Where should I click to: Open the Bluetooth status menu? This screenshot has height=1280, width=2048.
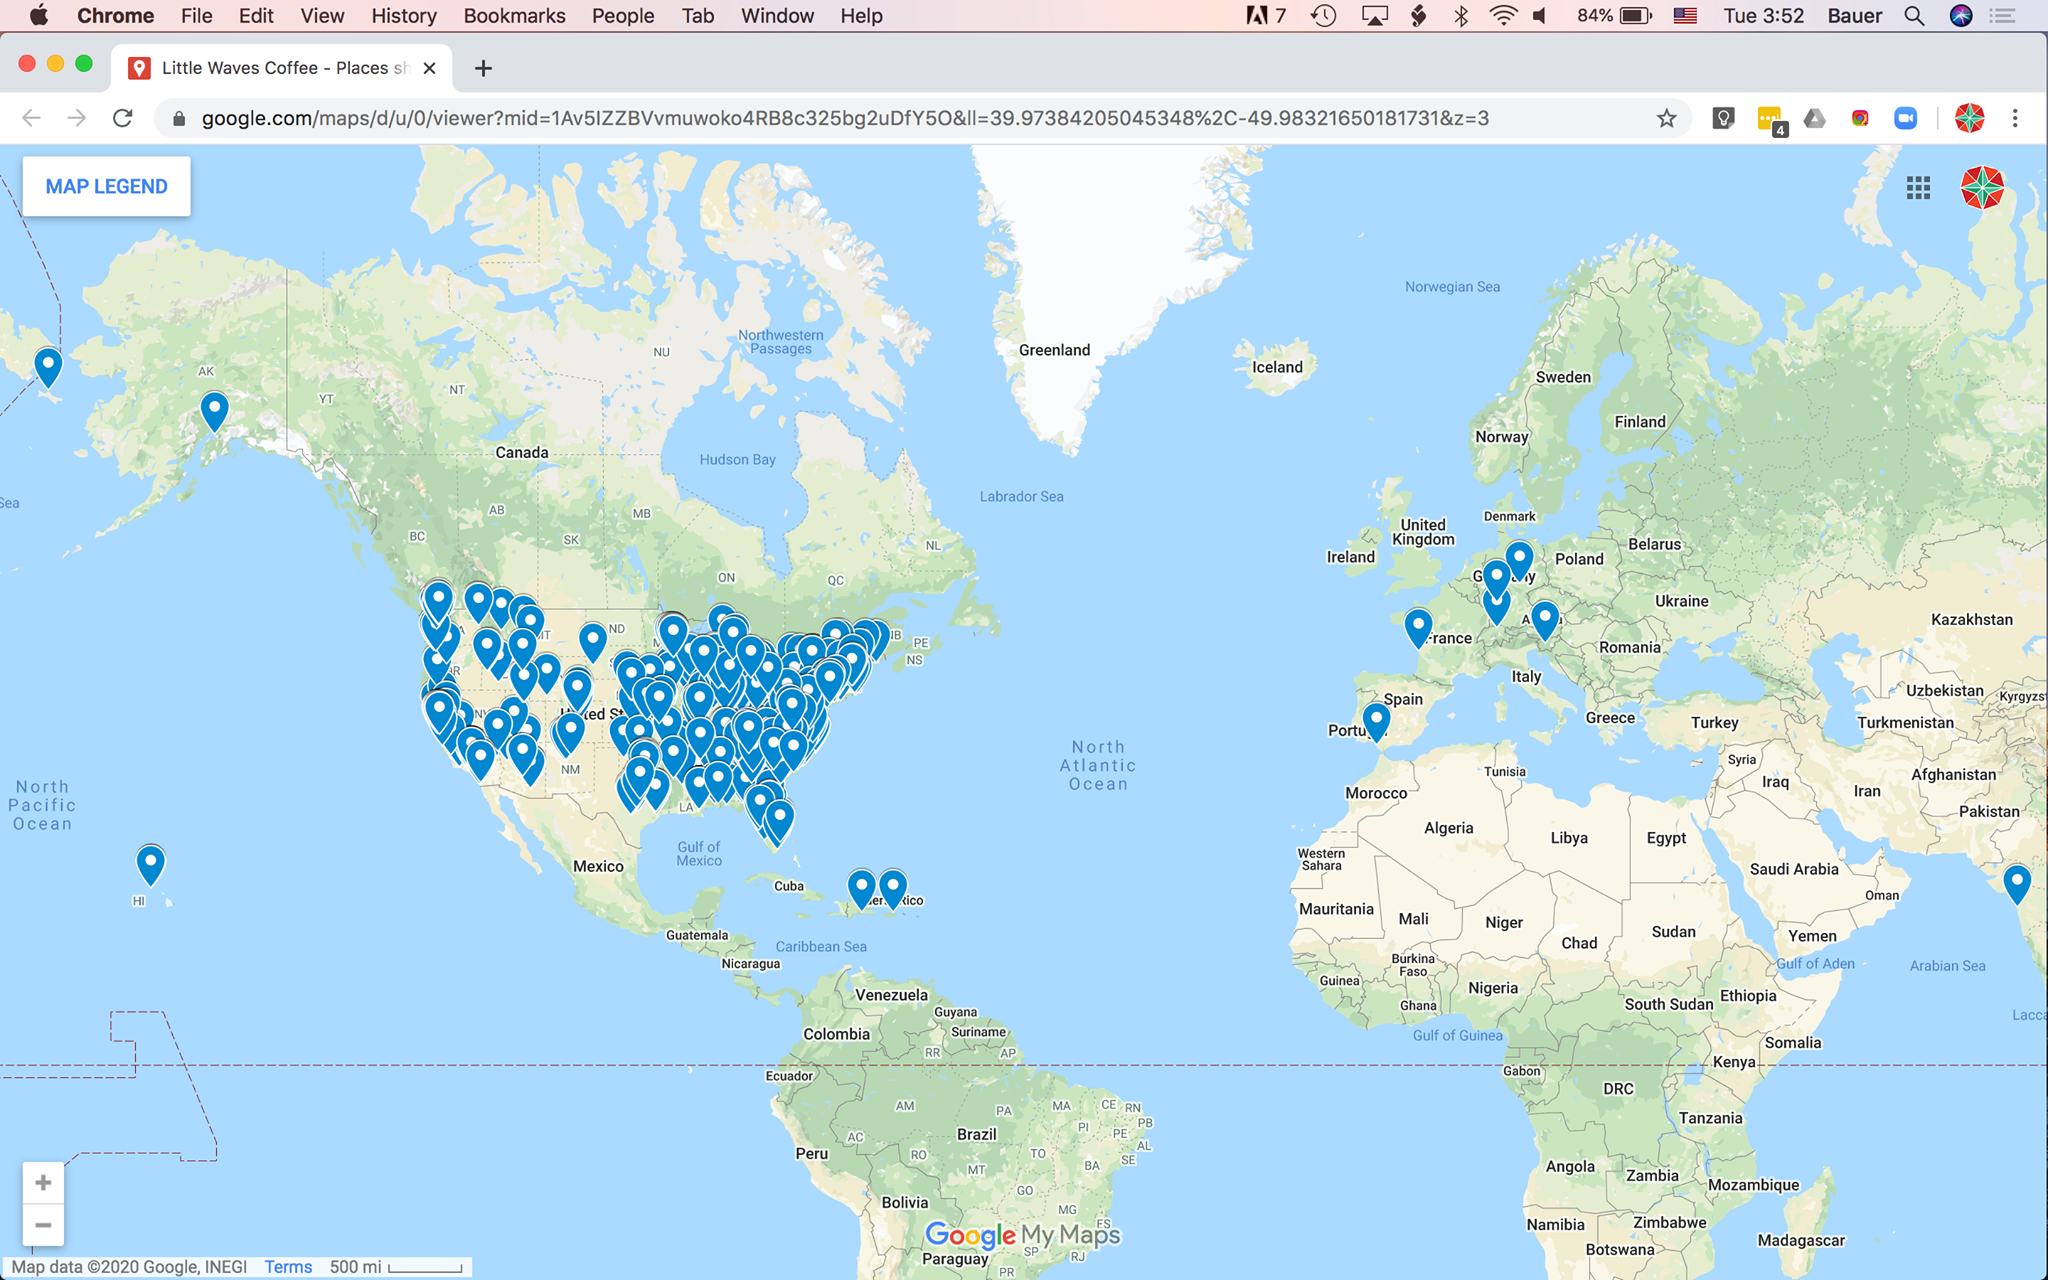tap(1461, 16)
